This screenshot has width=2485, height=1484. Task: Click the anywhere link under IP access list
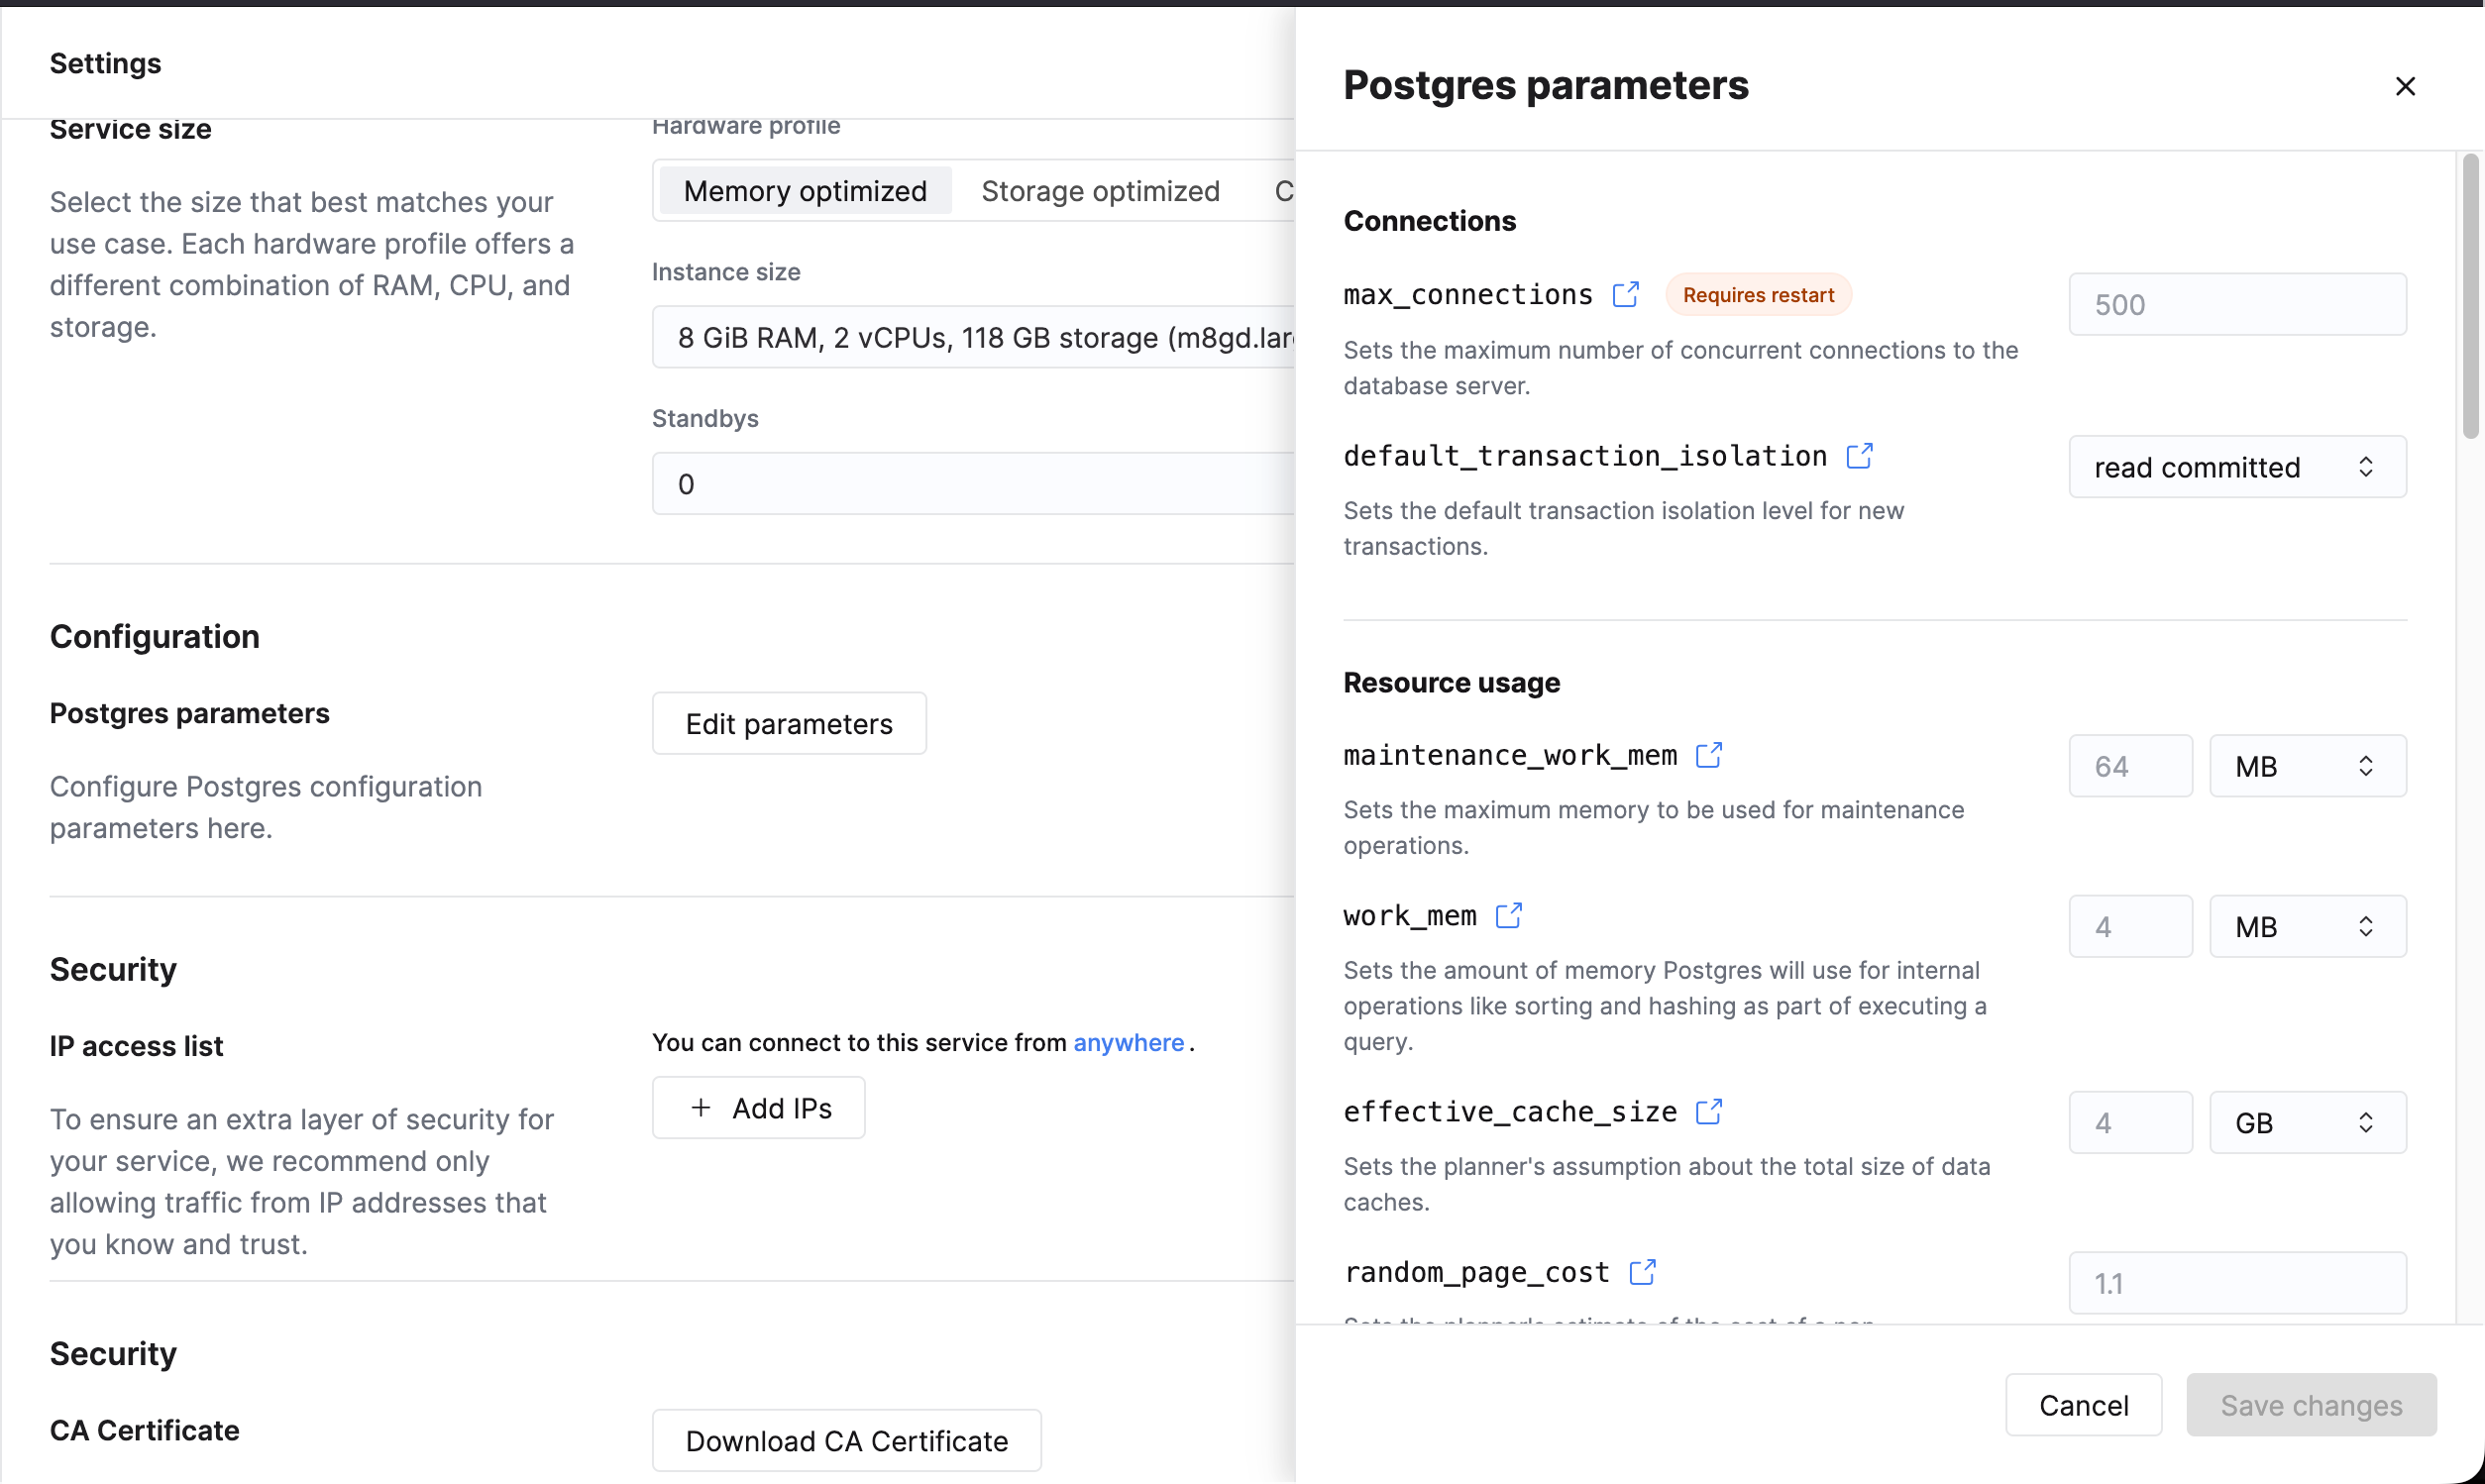pos(1128,1042)
